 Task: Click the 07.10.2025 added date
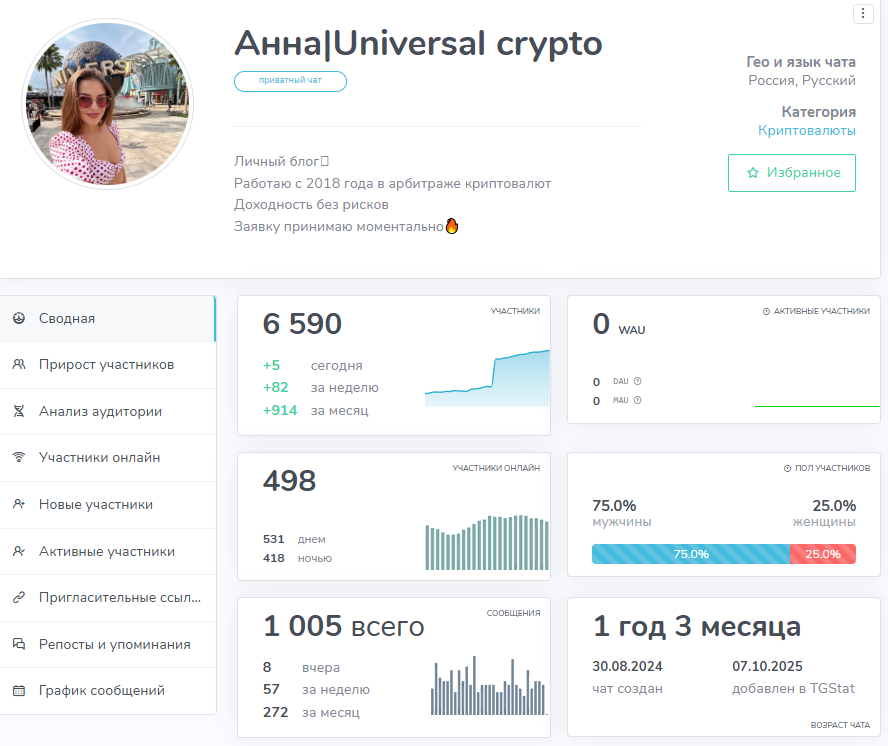767,666
